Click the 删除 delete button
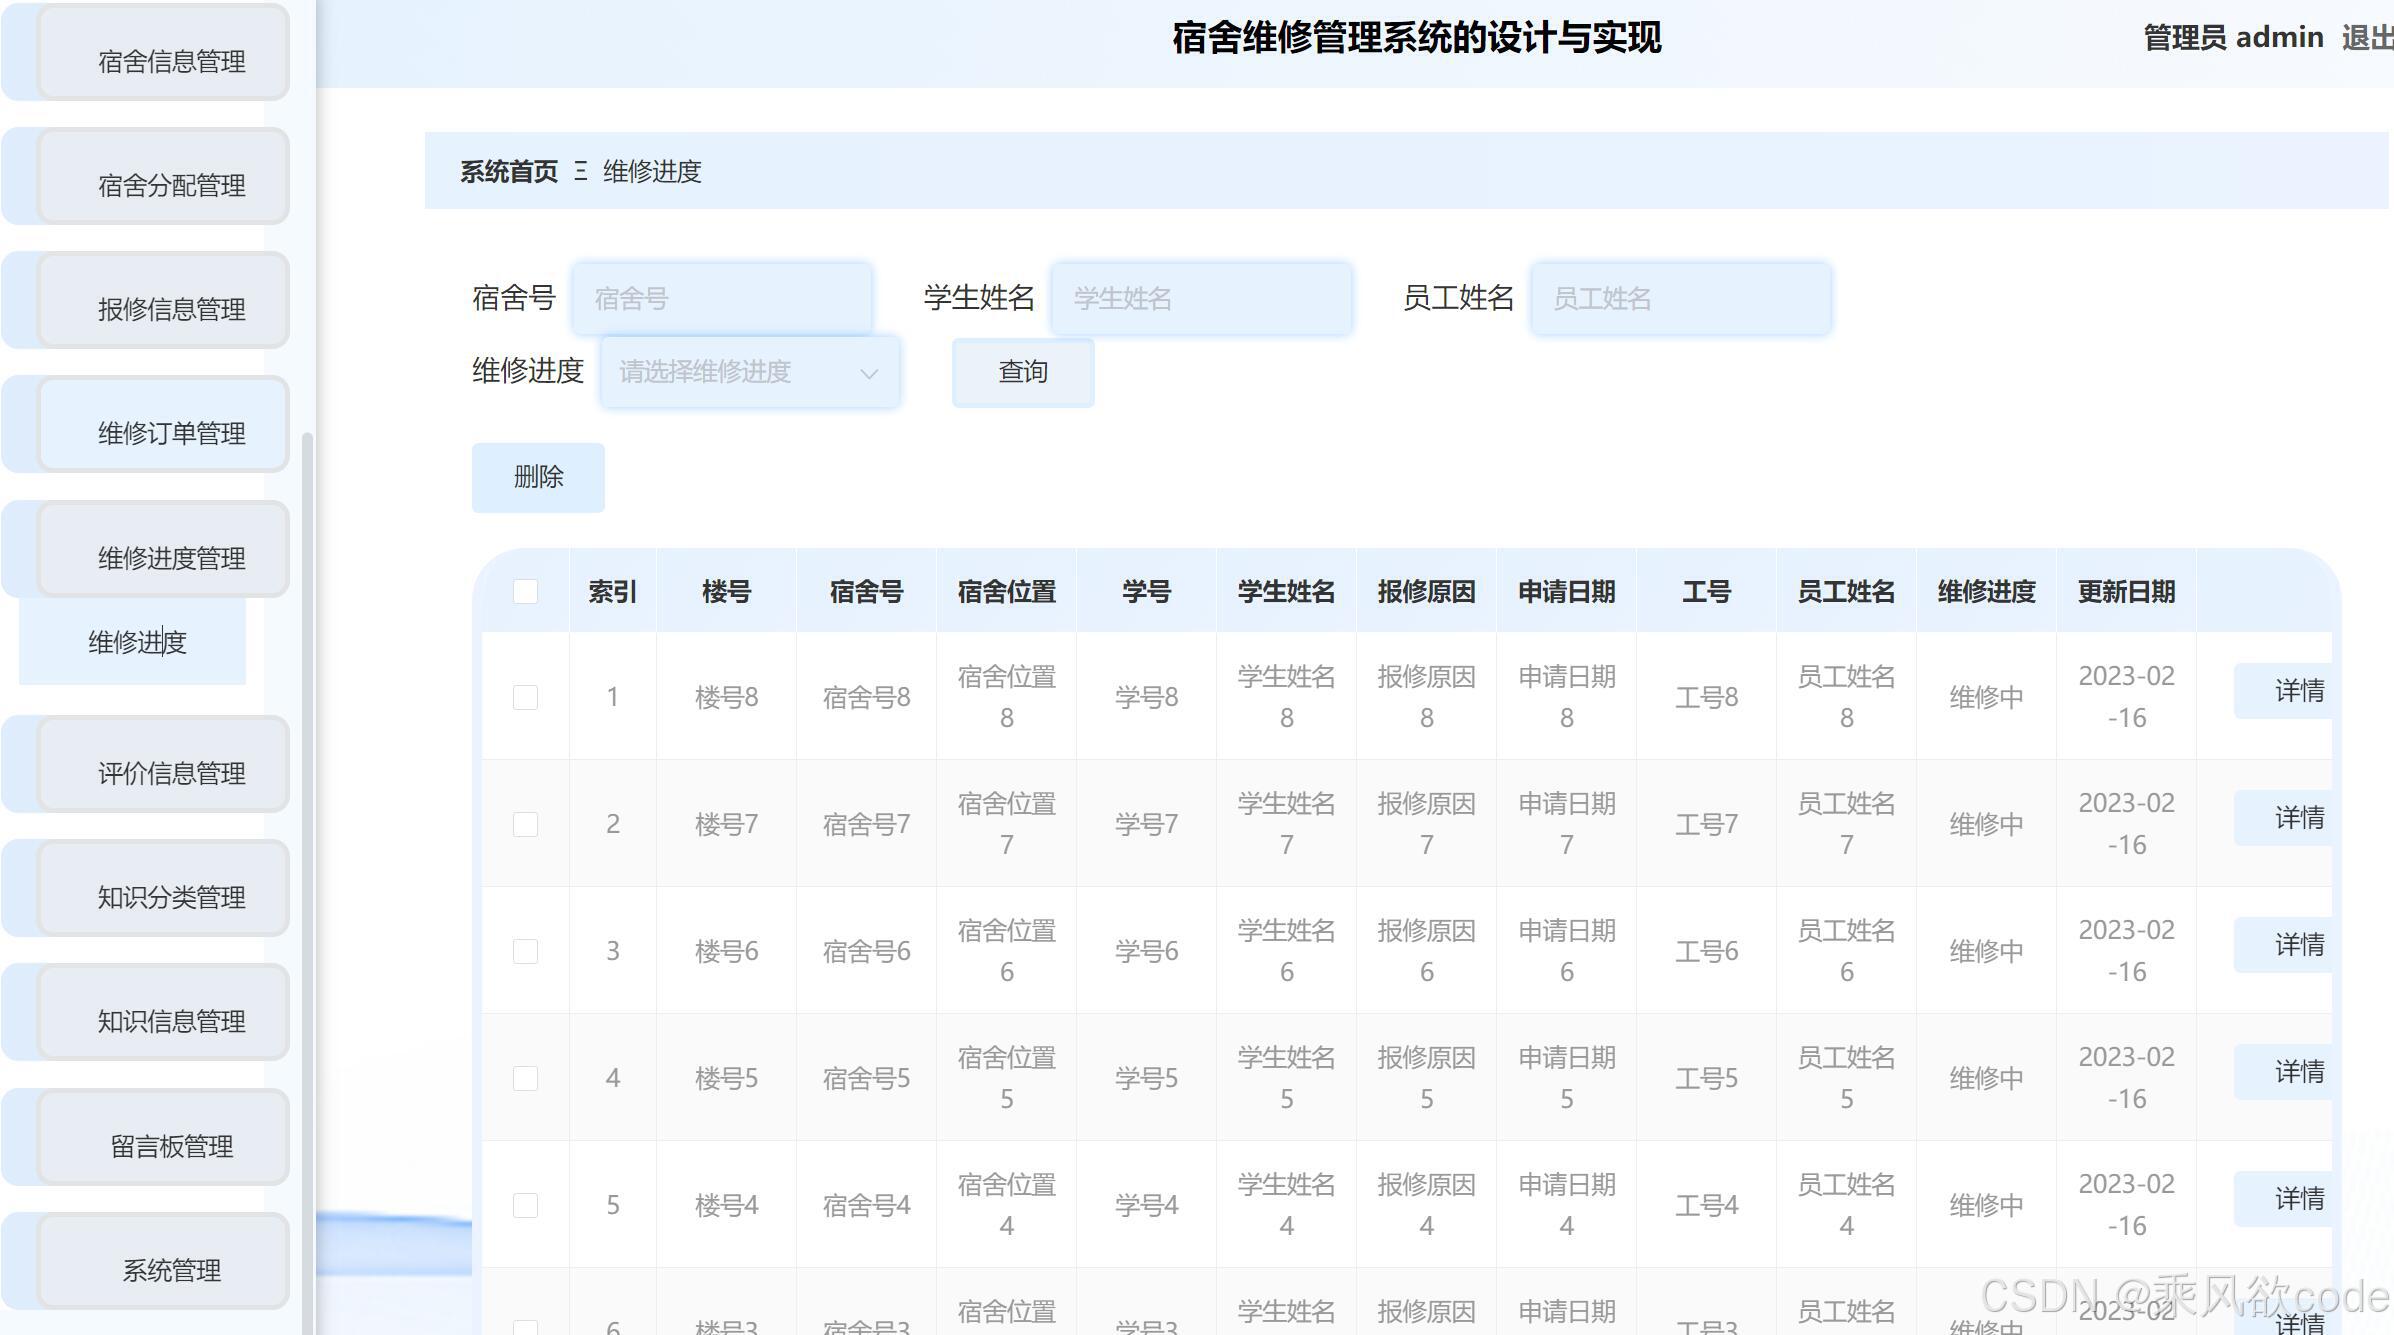The width and height of the screenshot is (2394, 1335). click(537, 477)
